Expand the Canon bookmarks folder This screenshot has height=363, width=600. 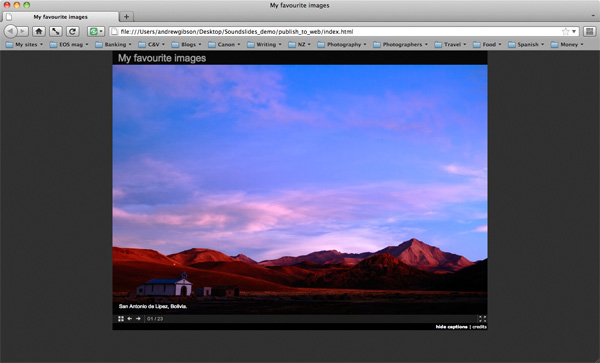224,44
